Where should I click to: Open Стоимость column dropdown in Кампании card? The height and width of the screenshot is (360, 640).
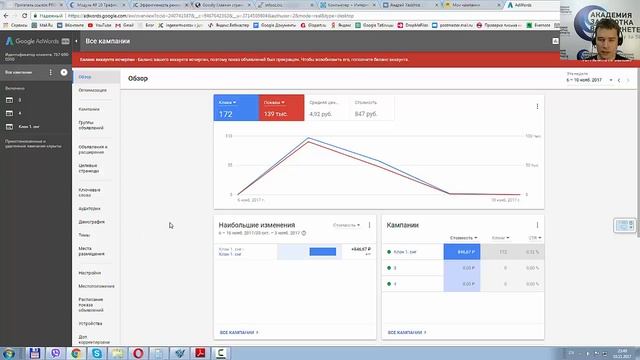tap(464, 238)
